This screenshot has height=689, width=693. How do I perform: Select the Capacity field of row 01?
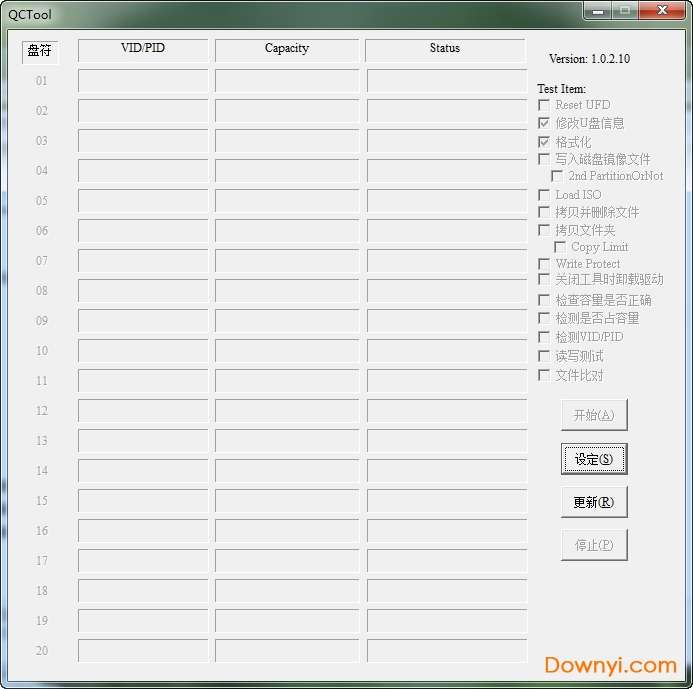tap(287, 80)
